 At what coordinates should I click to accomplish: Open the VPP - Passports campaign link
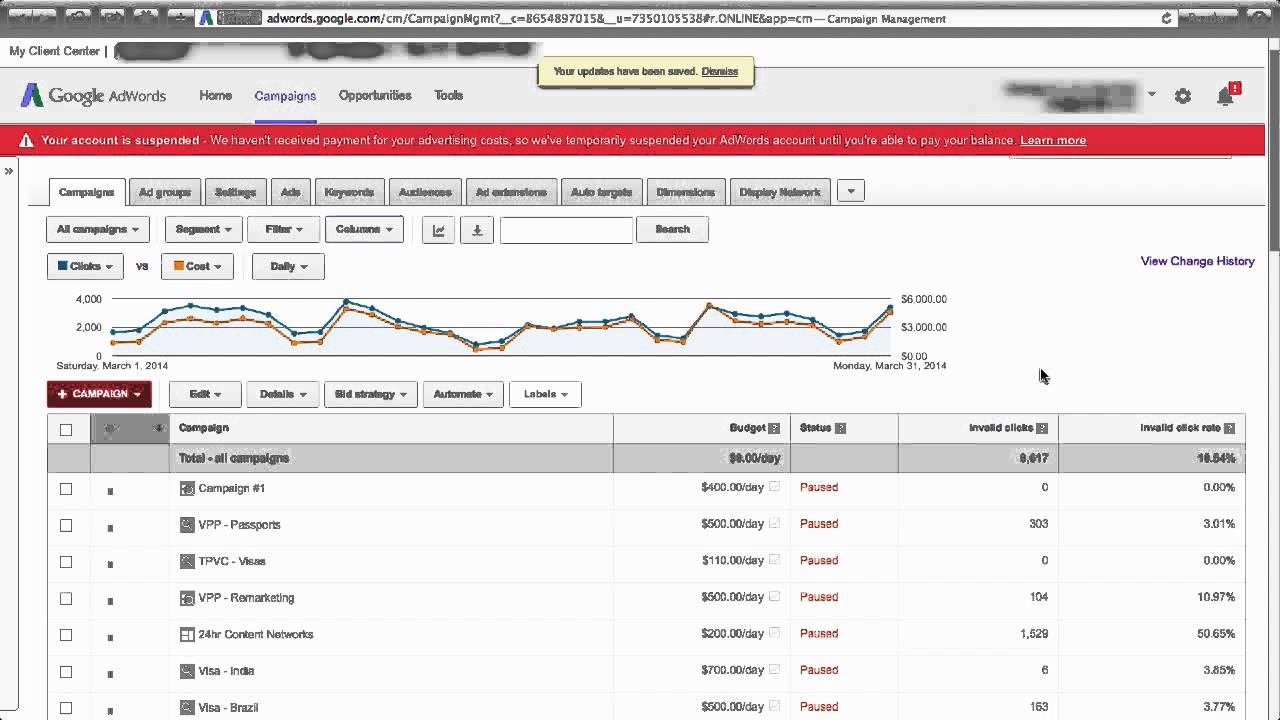(x=239, y=525)
